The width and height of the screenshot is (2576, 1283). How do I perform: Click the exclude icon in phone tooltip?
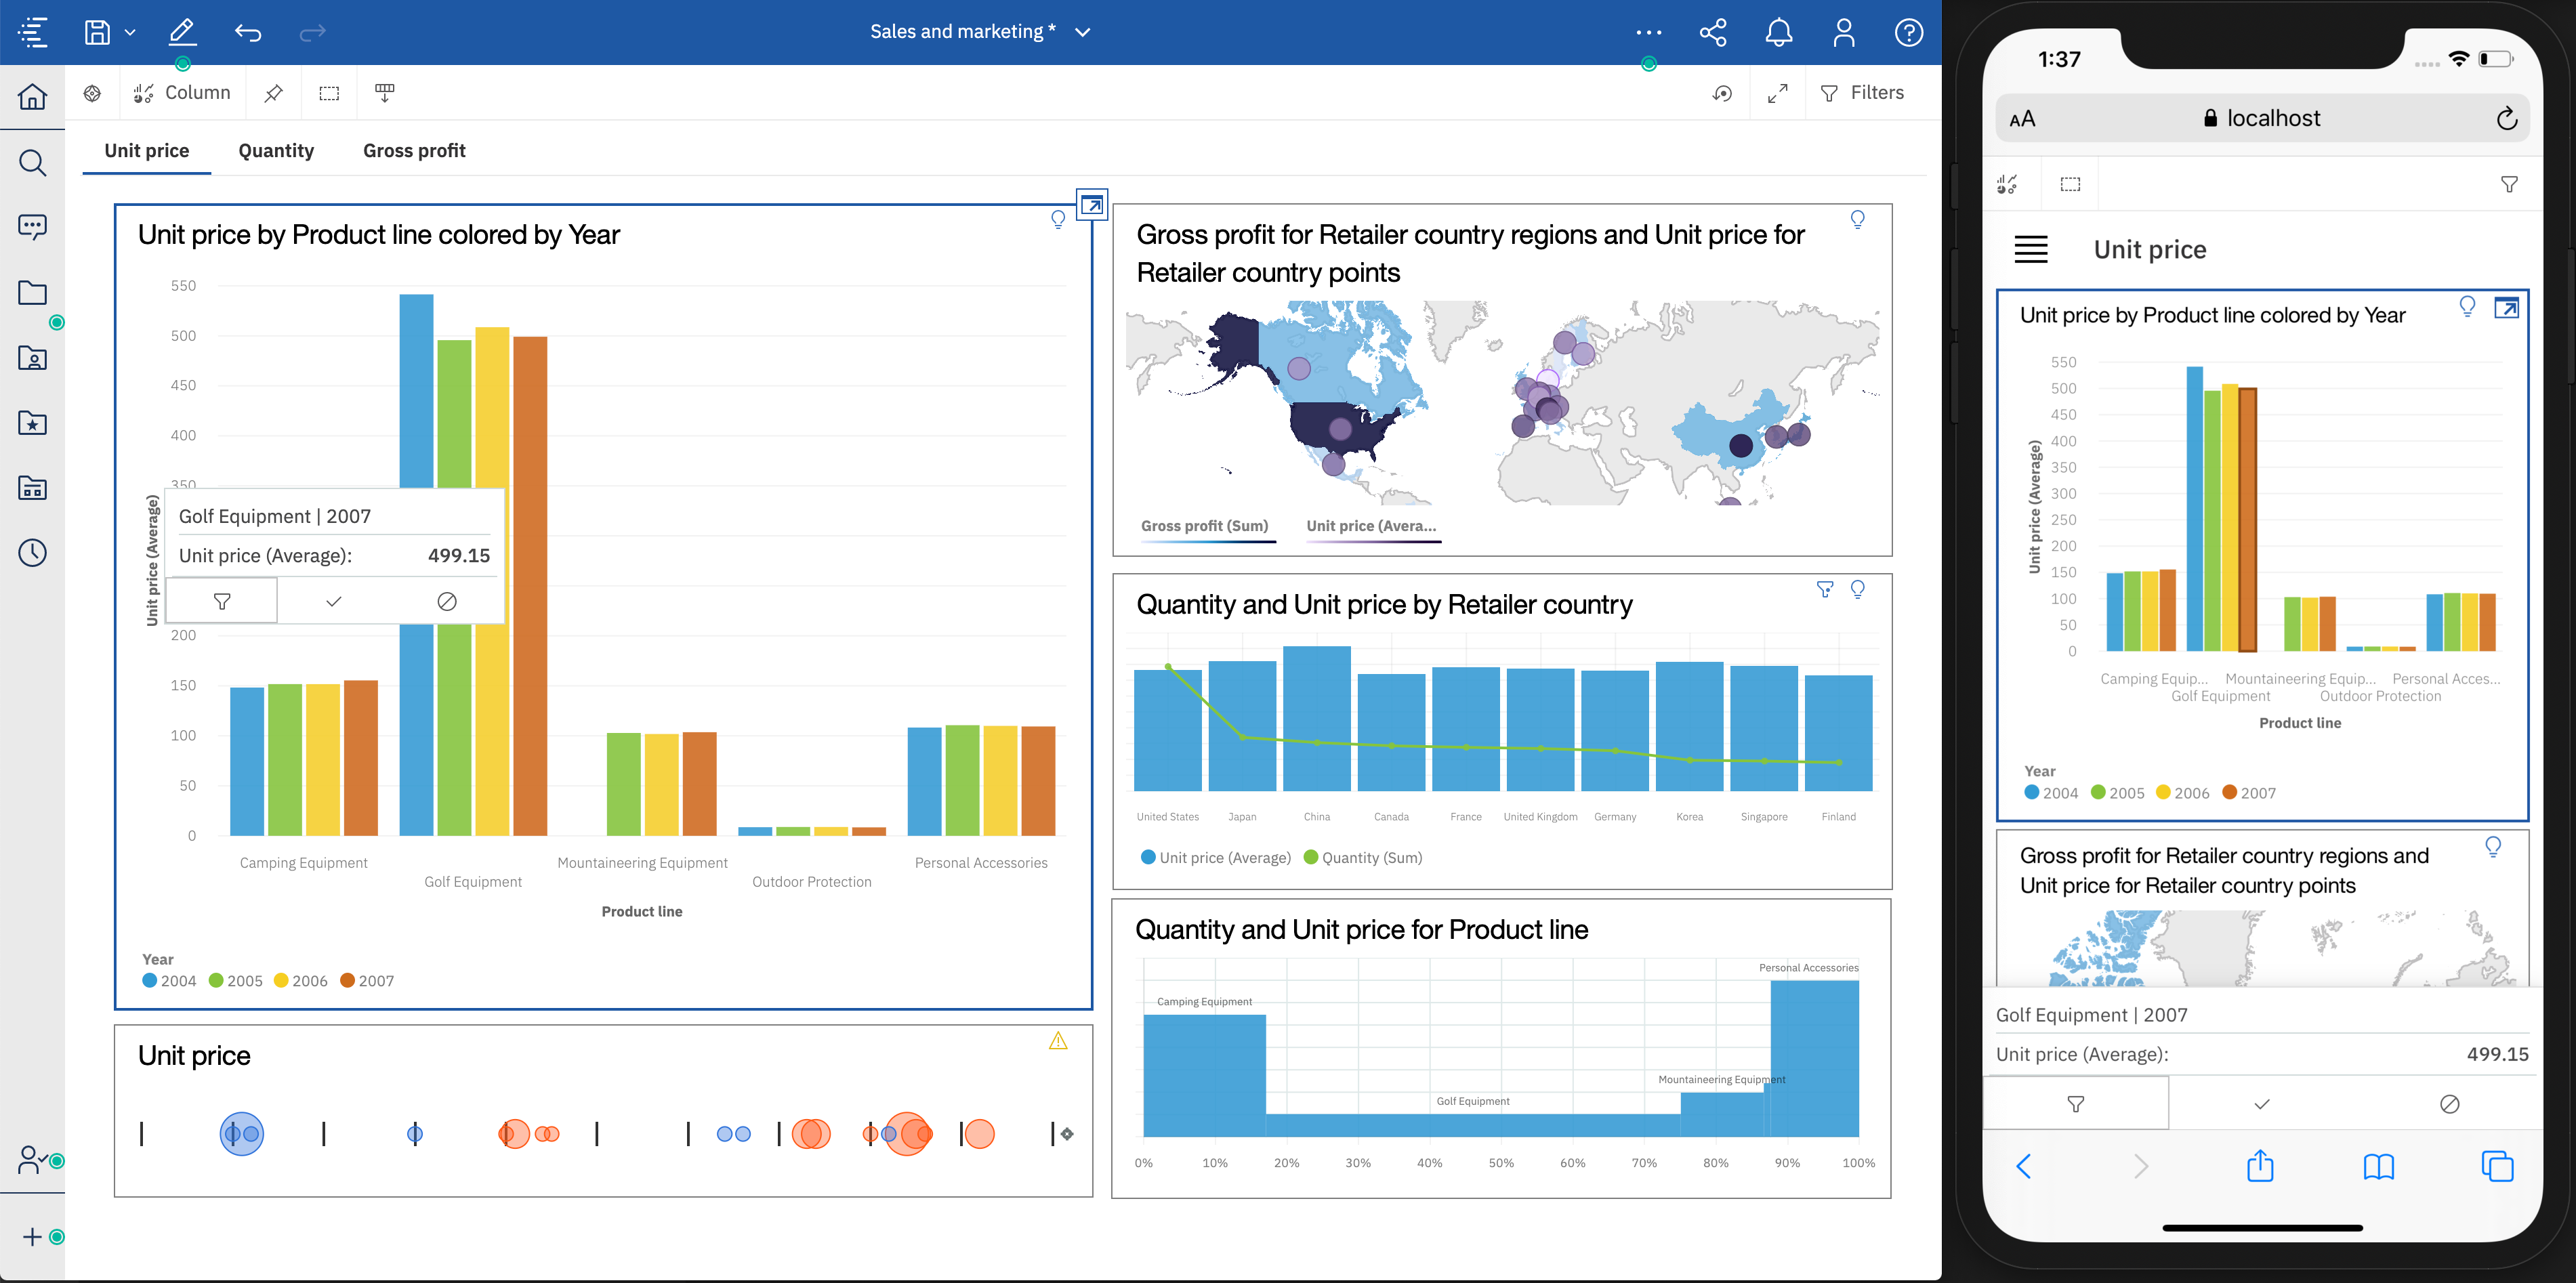(2449, 1104)
